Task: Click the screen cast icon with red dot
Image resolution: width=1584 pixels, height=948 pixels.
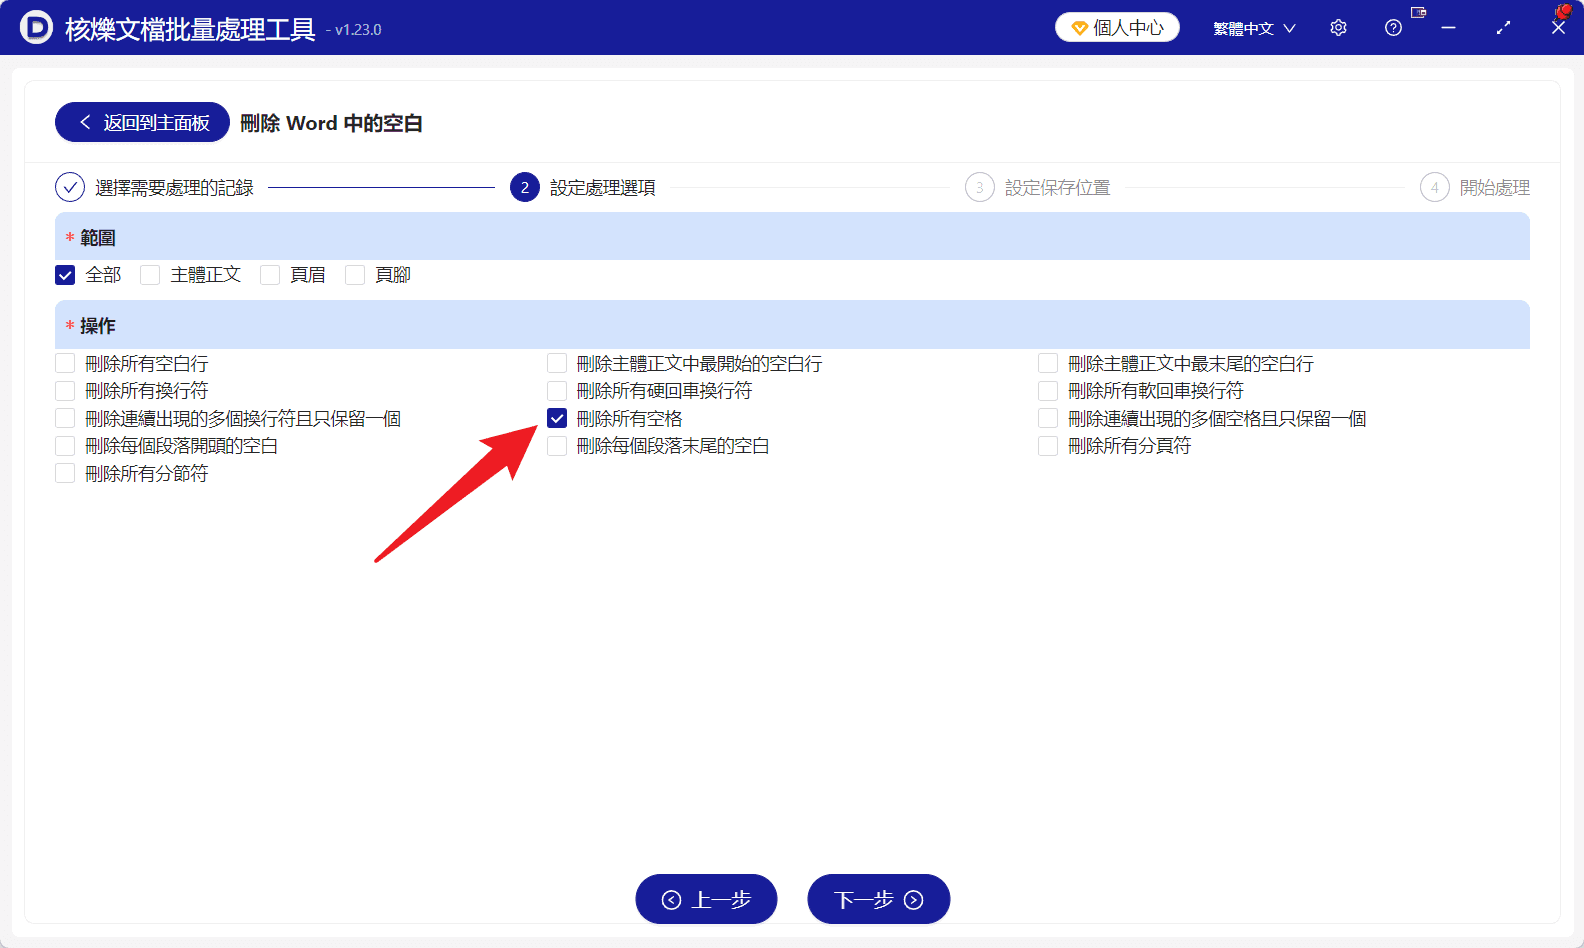Action: [1418, 12]
